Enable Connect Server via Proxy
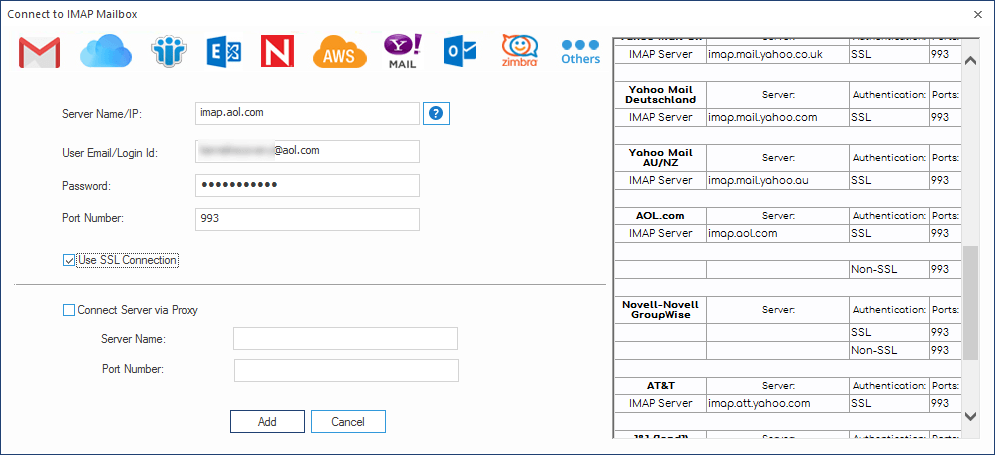This screenshot has height=455, width=995. (x=69, y=310)
